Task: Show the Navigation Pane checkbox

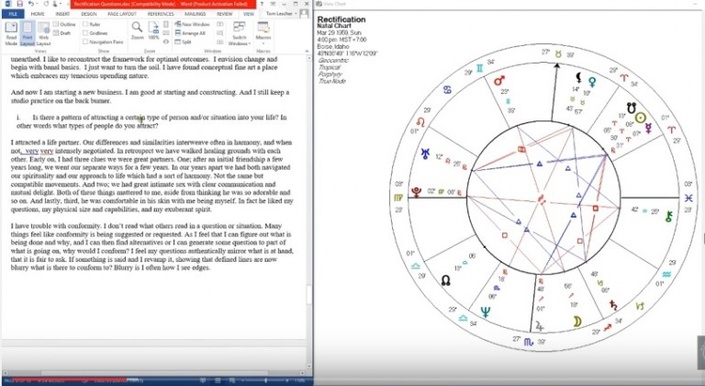Action: [x=103, y=42]
